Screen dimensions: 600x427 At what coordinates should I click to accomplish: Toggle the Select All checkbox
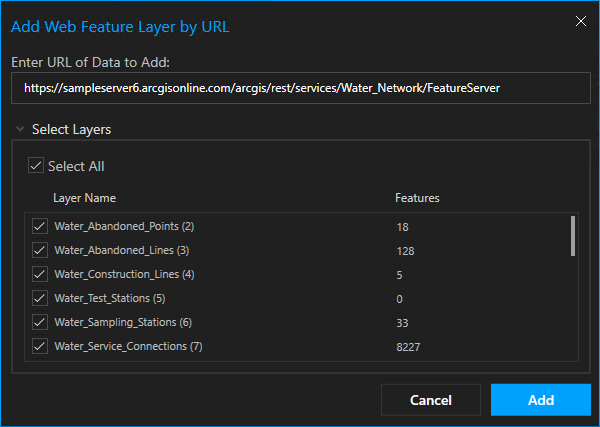point(36,166)
